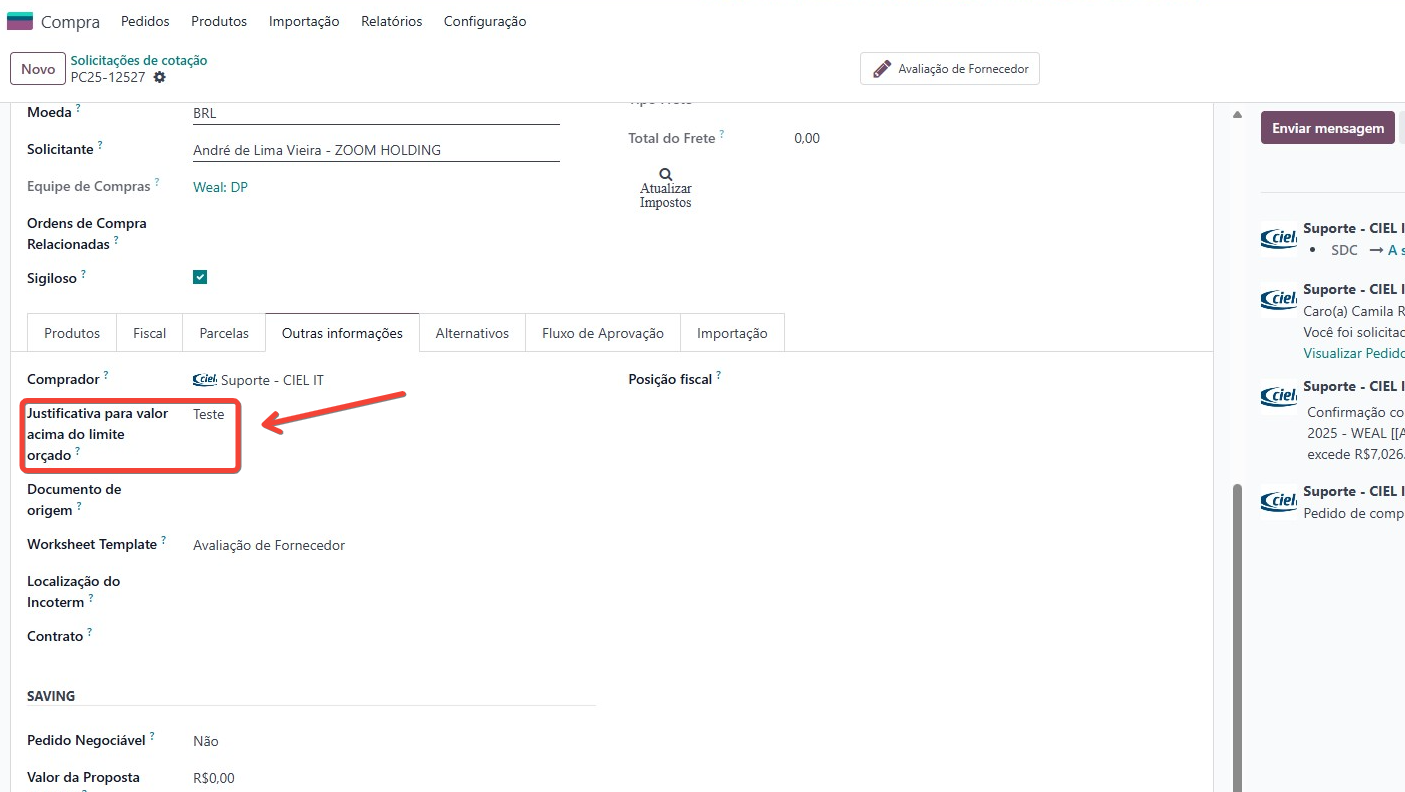This screenshot has height=792, width=1405.
Task: Click the Solicitante input field
Action: (x=375, y=150)
